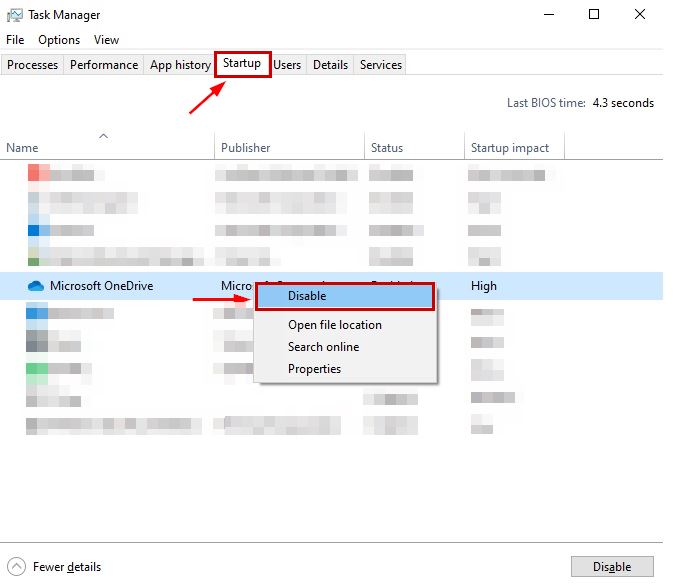Click the Fewer details arrow icon

pos(16,567)
